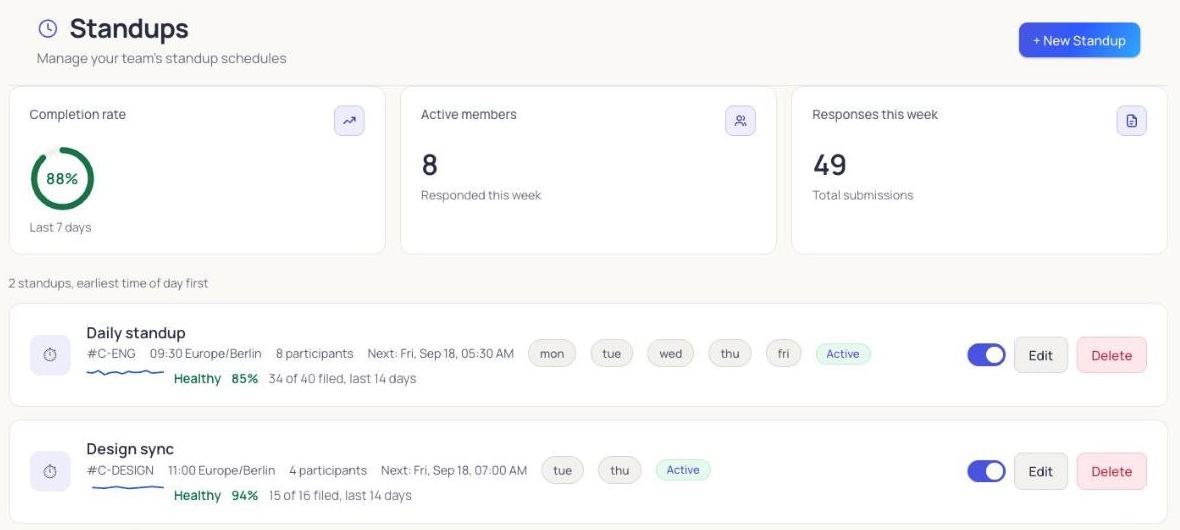The height and width of the screenshot is (530, 1180).
Task: Toggle the tue day chip on Design sync
Action: [562, 471]
